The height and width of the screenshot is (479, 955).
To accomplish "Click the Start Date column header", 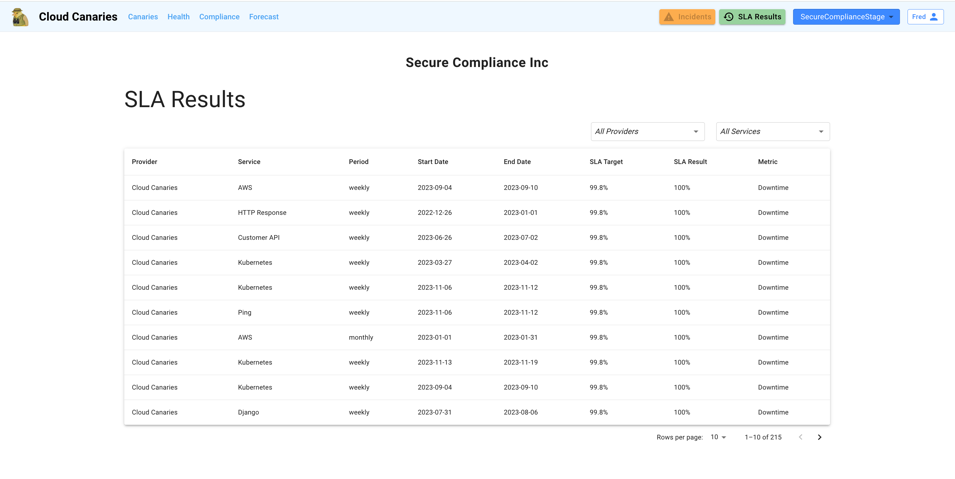I will tap(433, 162).
